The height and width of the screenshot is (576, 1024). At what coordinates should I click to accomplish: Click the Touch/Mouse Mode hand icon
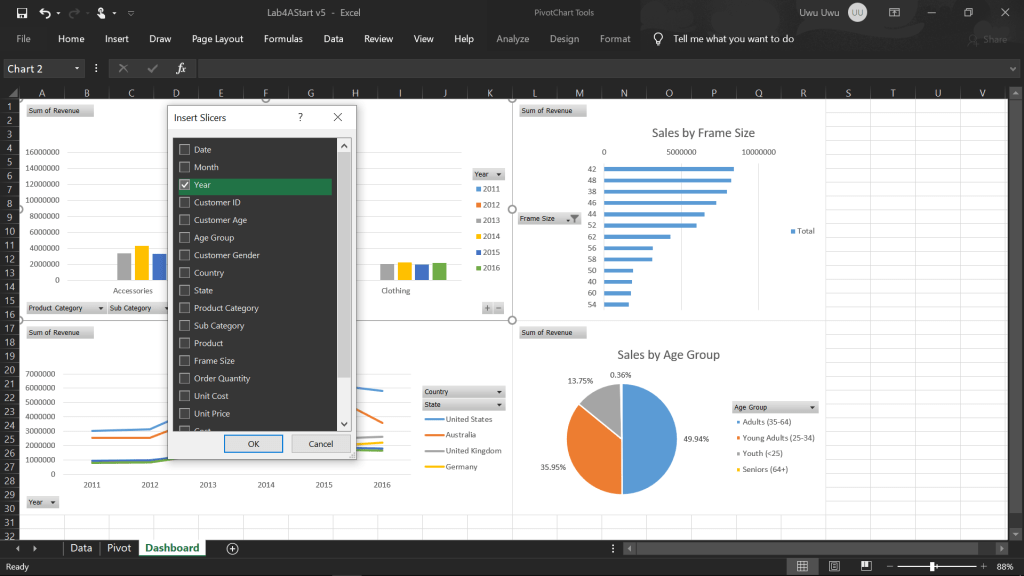tap(101, 13)
